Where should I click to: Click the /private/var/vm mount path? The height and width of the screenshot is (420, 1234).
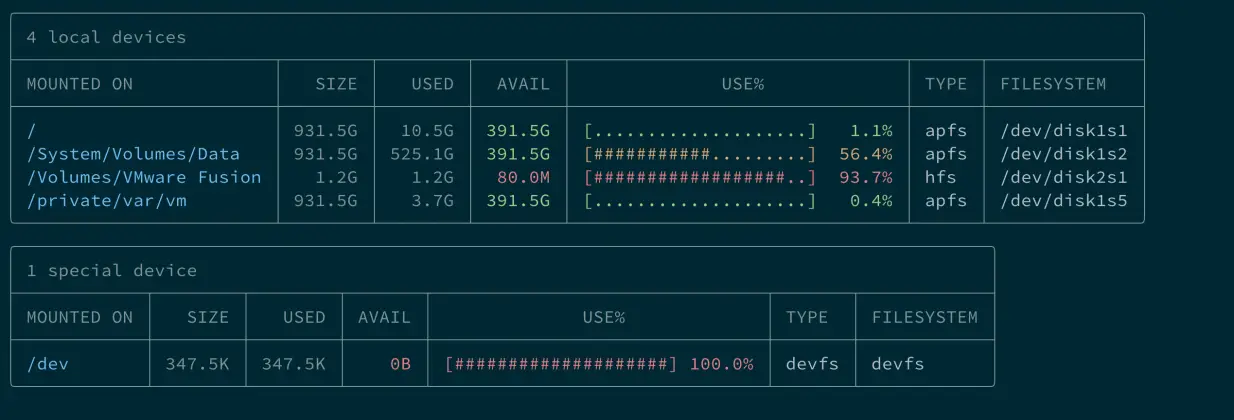[x=107, y=201]
